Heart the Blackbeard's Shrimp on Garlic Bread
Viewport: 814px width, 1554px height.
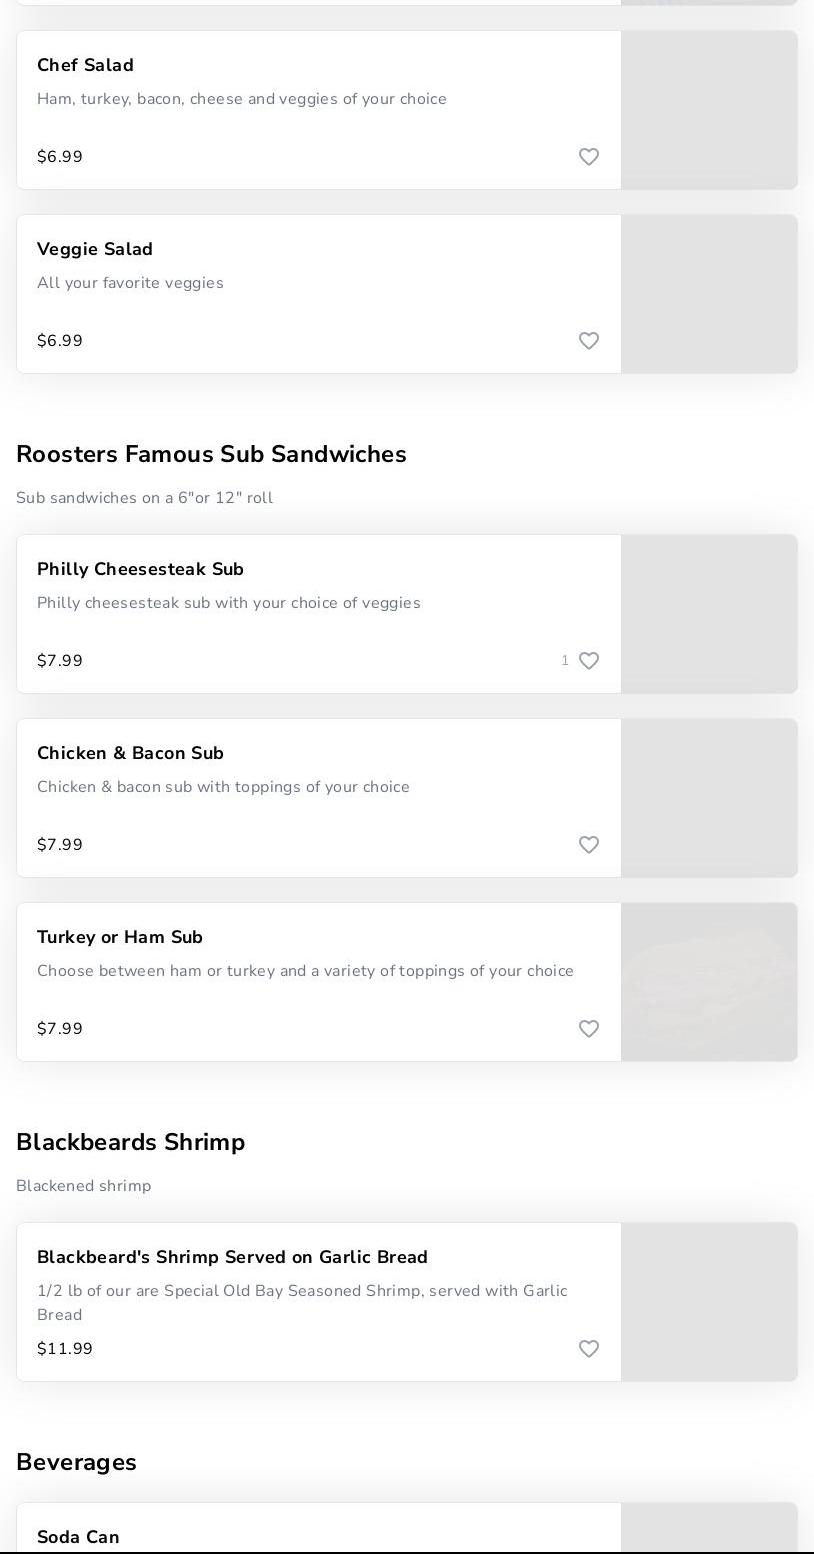589,1349
